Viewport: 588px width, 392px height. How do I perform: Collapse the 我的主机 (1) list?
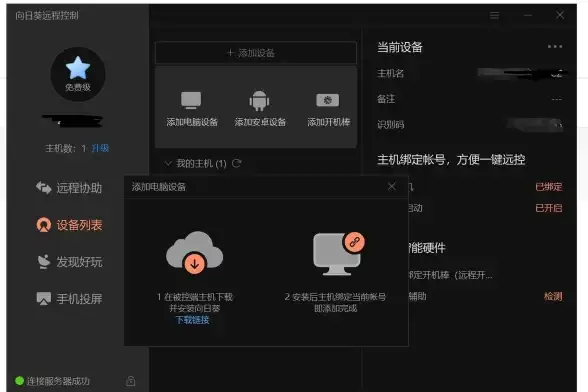[x=168, y=163]
